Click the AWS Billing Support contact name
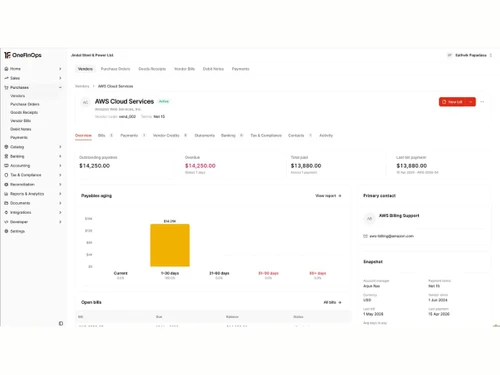This screenshot has height=375, width=500. point(399,216)
